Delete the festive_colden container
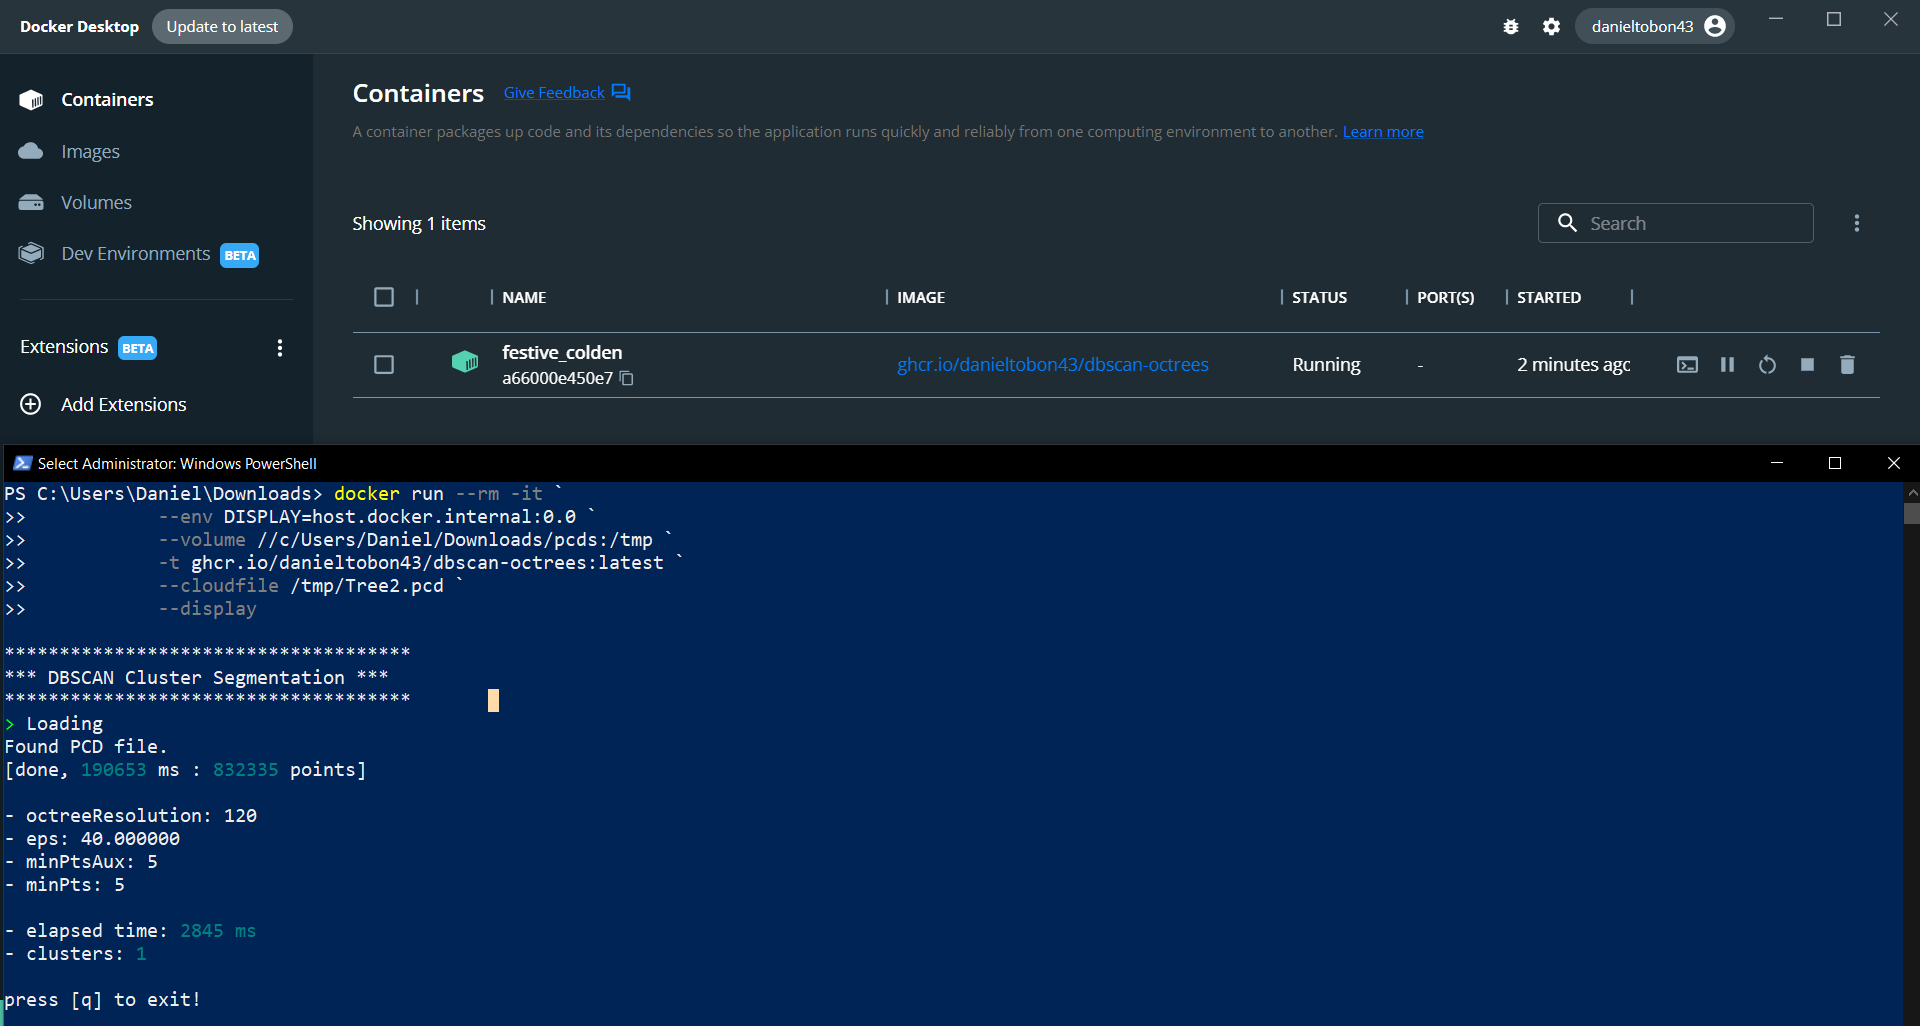 pos(1847,365)
